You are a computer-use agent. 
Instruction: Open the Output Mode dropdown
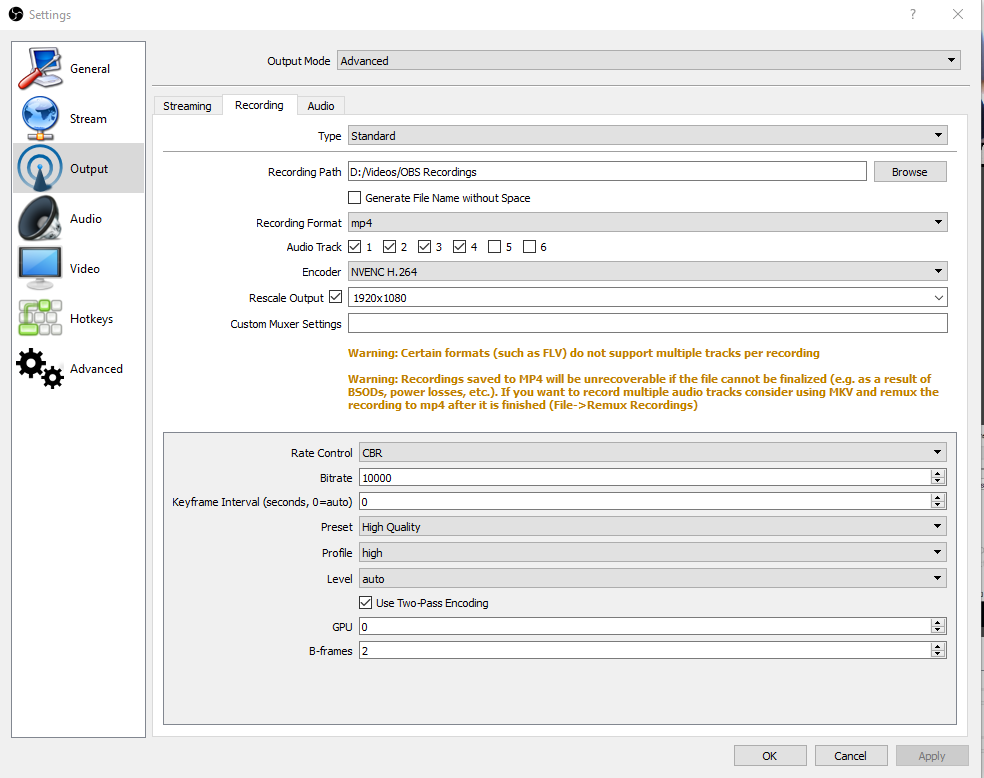648,60
